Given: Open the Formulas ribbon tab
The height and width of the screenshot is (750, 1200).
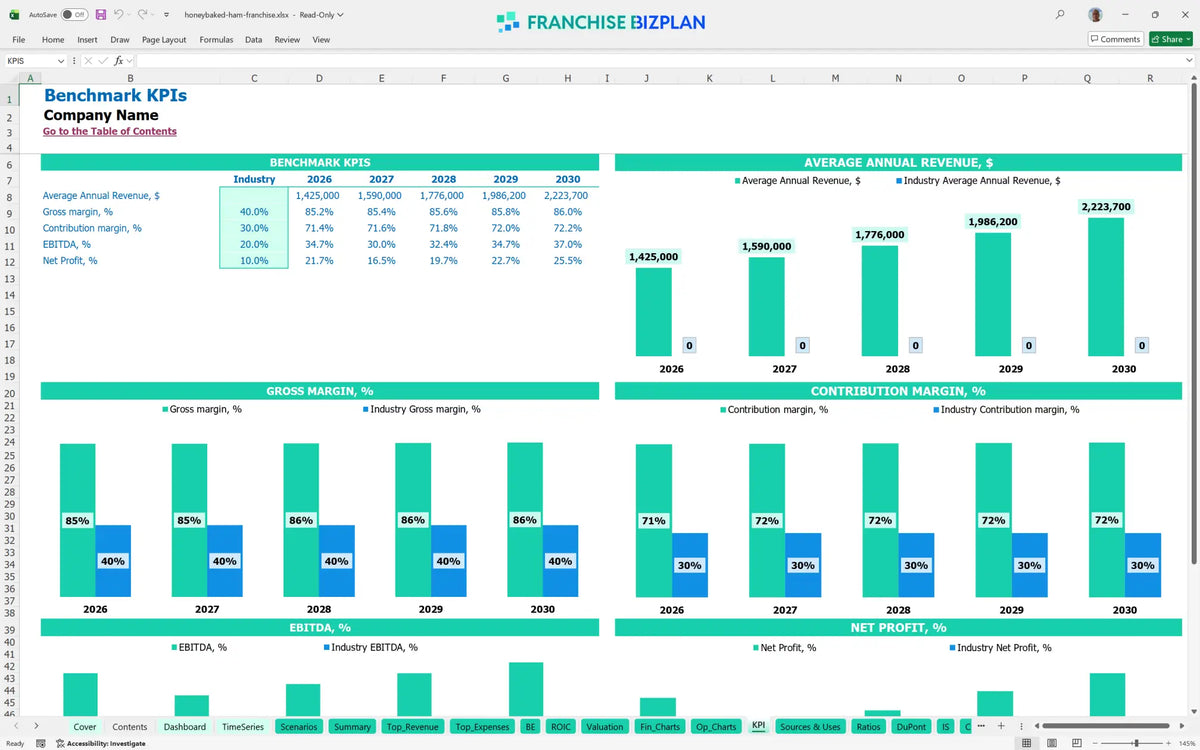Looking at the screenshot, I should [x=216, y=40].
